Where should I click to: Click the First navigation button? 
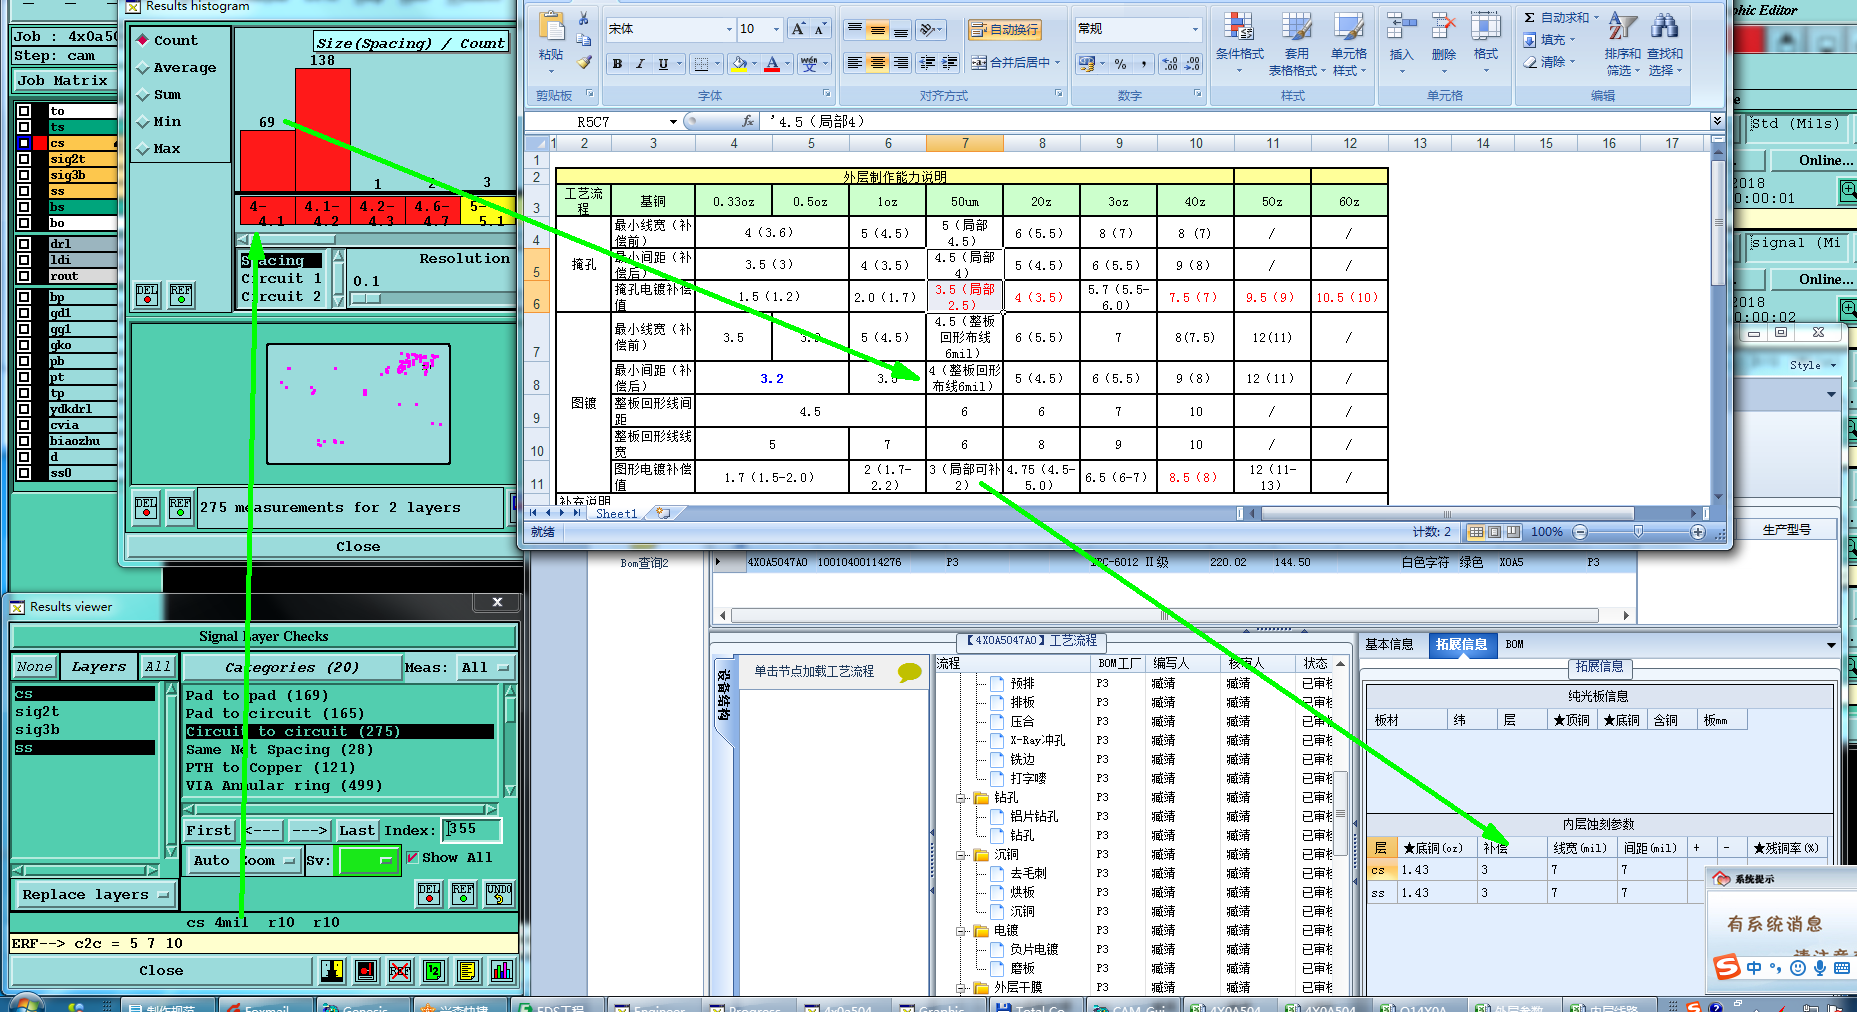208,830
